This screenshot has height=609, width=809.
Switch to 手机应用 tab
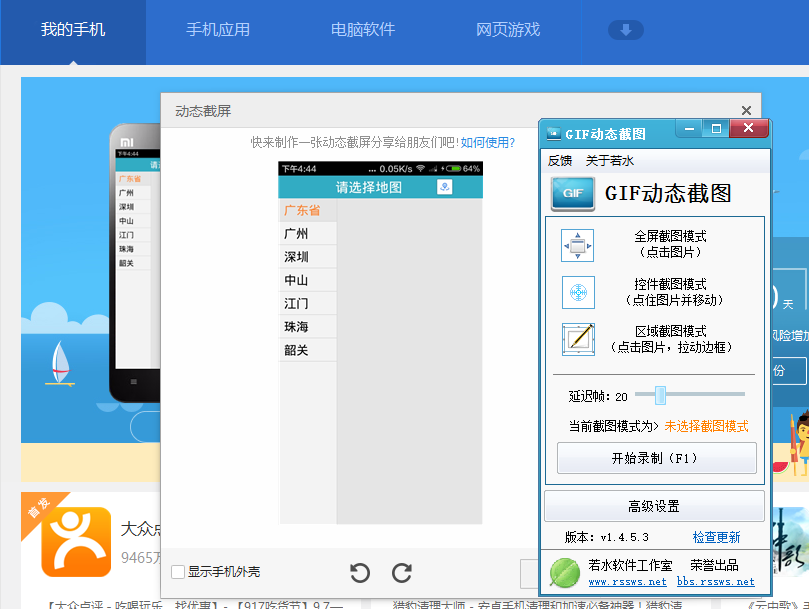[x=218, y=29]
